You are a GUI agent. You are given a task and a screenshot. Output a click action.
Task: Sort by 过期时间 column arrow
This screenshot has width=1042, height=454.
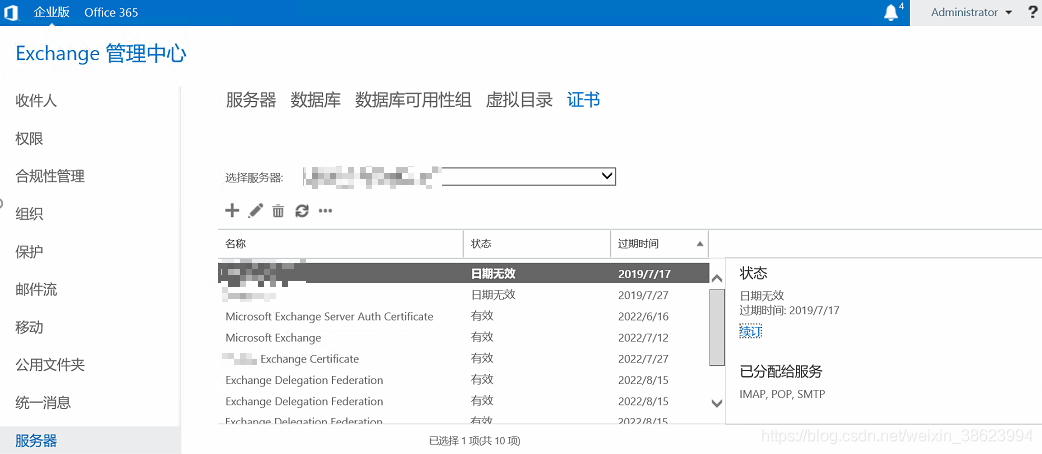(x=700, y=244)
